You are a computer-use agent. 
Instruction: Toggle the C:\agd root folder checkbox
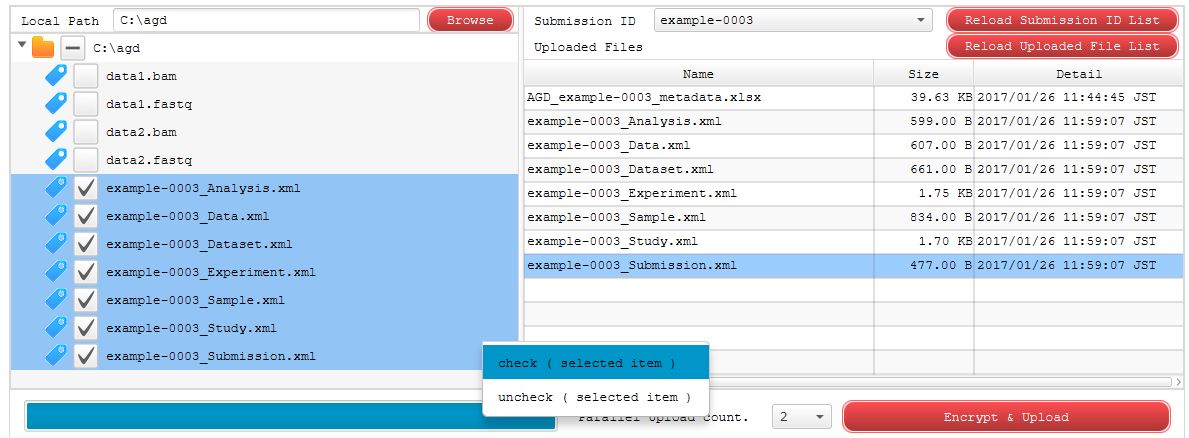click(x=72, y=47)
